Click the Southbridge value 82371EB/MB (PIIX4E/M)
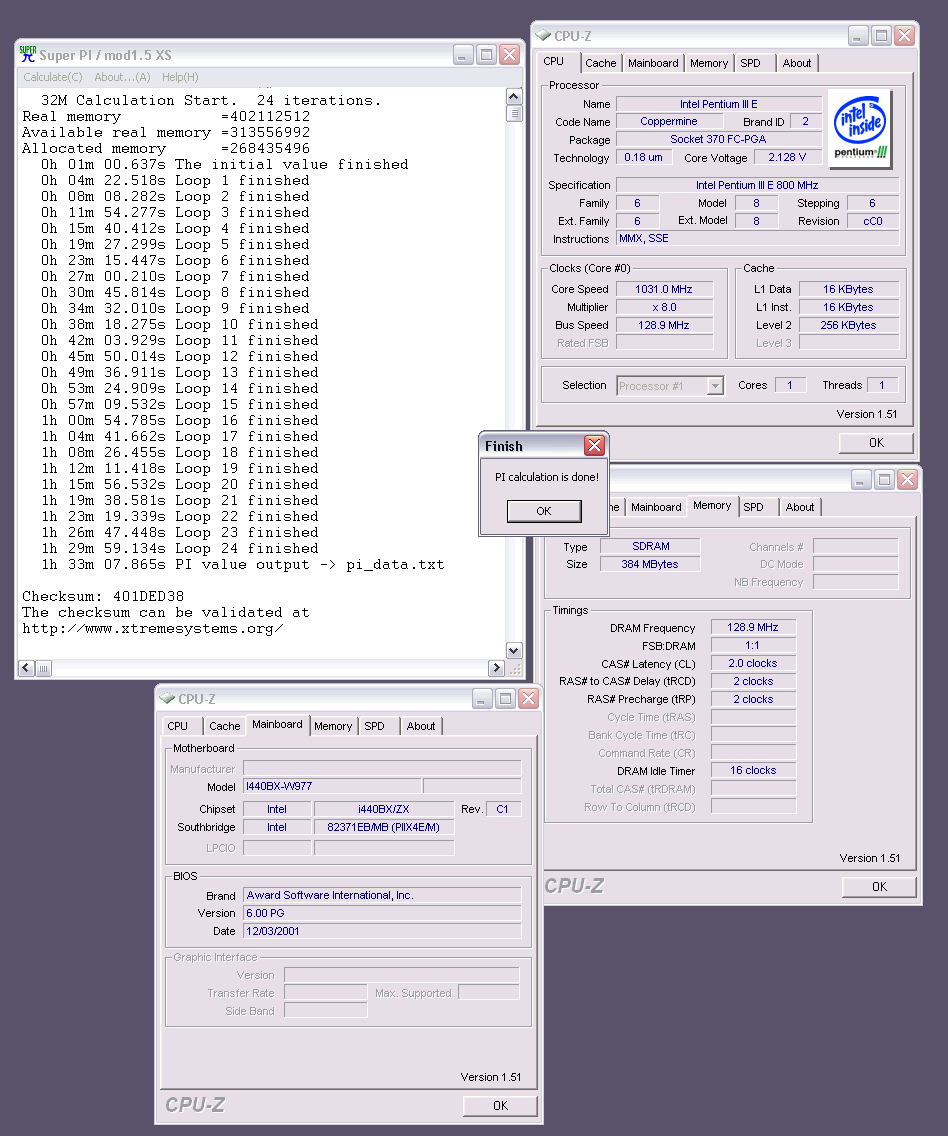Image resolution: width=948 pixels, height=1136 pixels. click(x=383, y=827)
